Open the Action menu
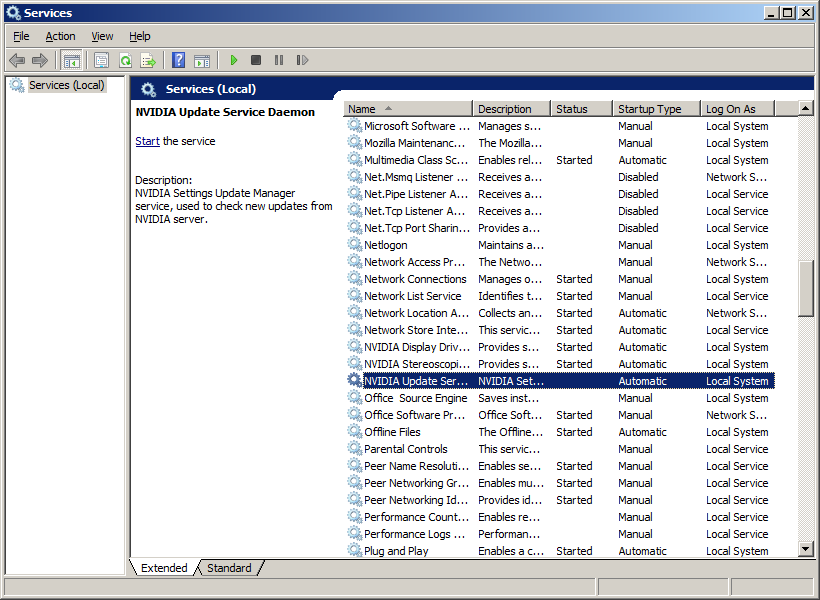 coord(60,36)
